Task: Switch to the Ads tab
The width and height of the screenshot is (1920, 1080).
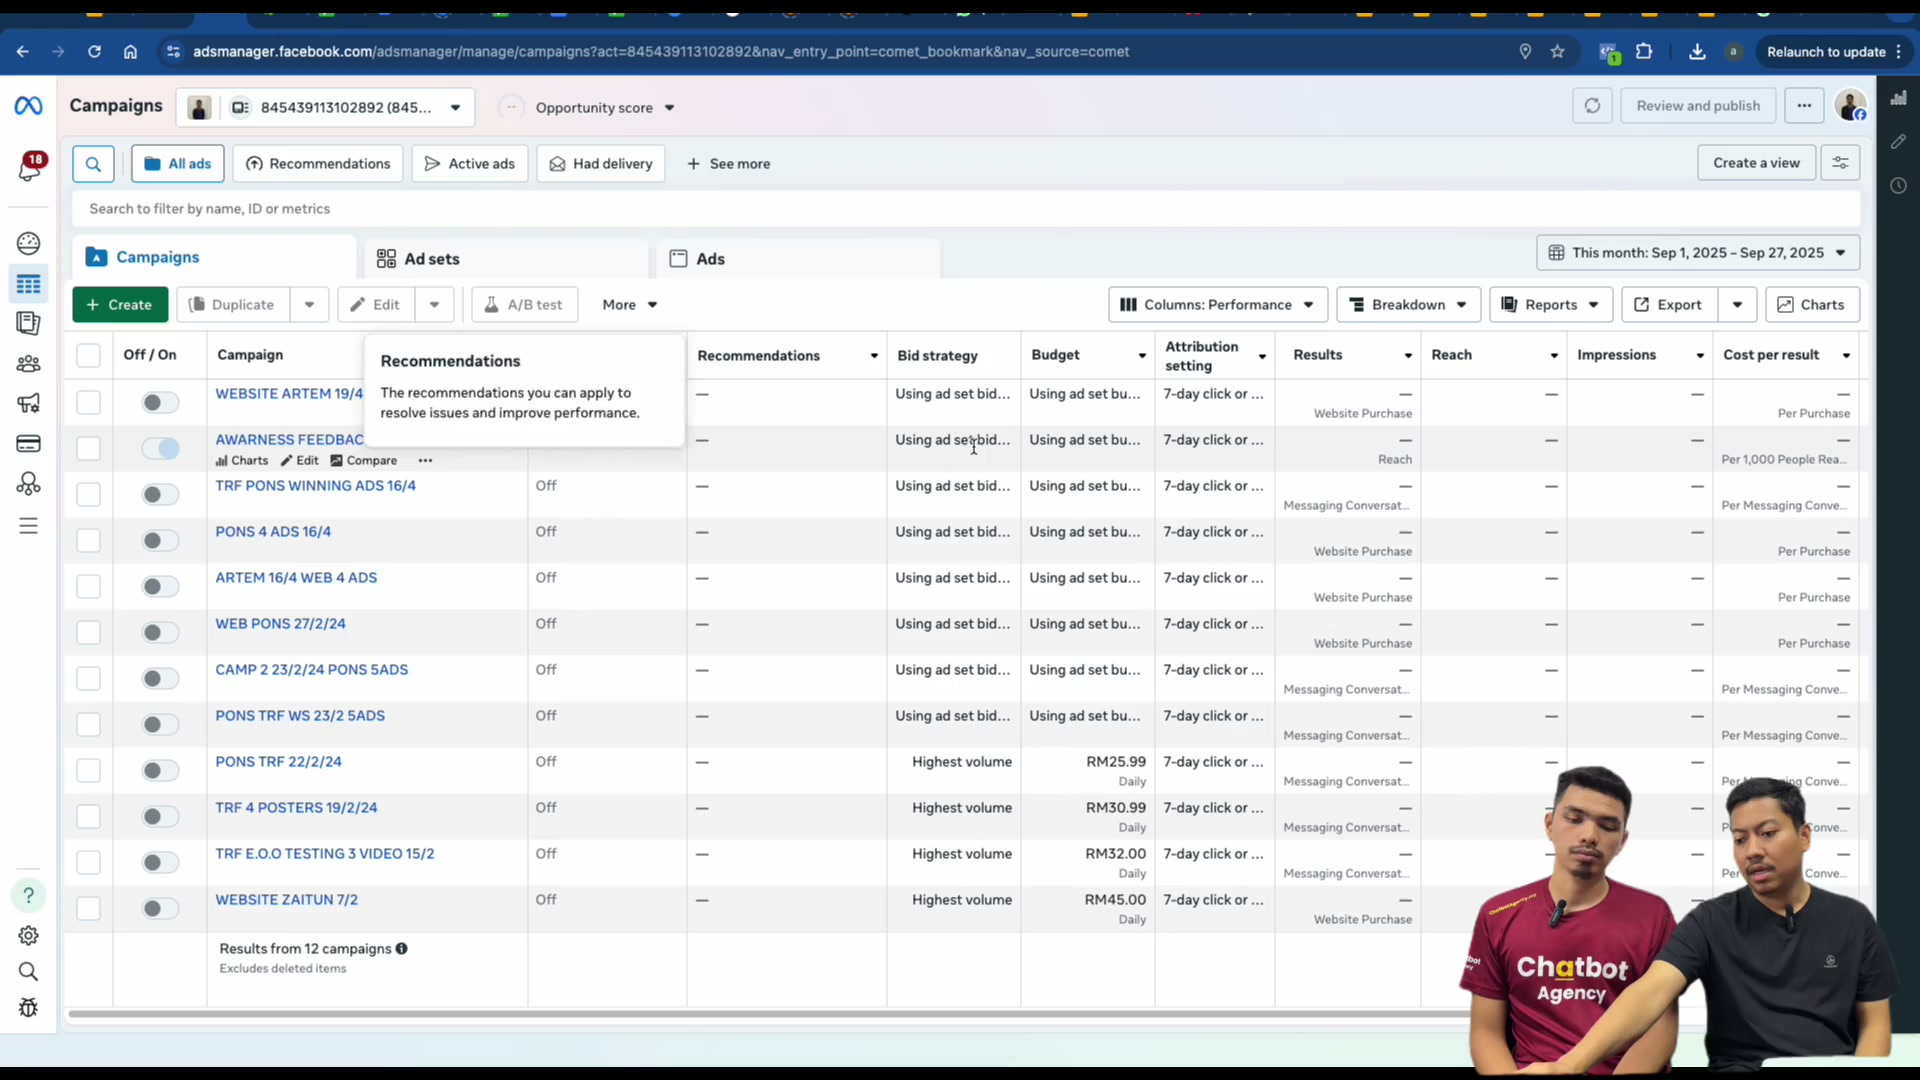Action: click(x=798, y=259)
